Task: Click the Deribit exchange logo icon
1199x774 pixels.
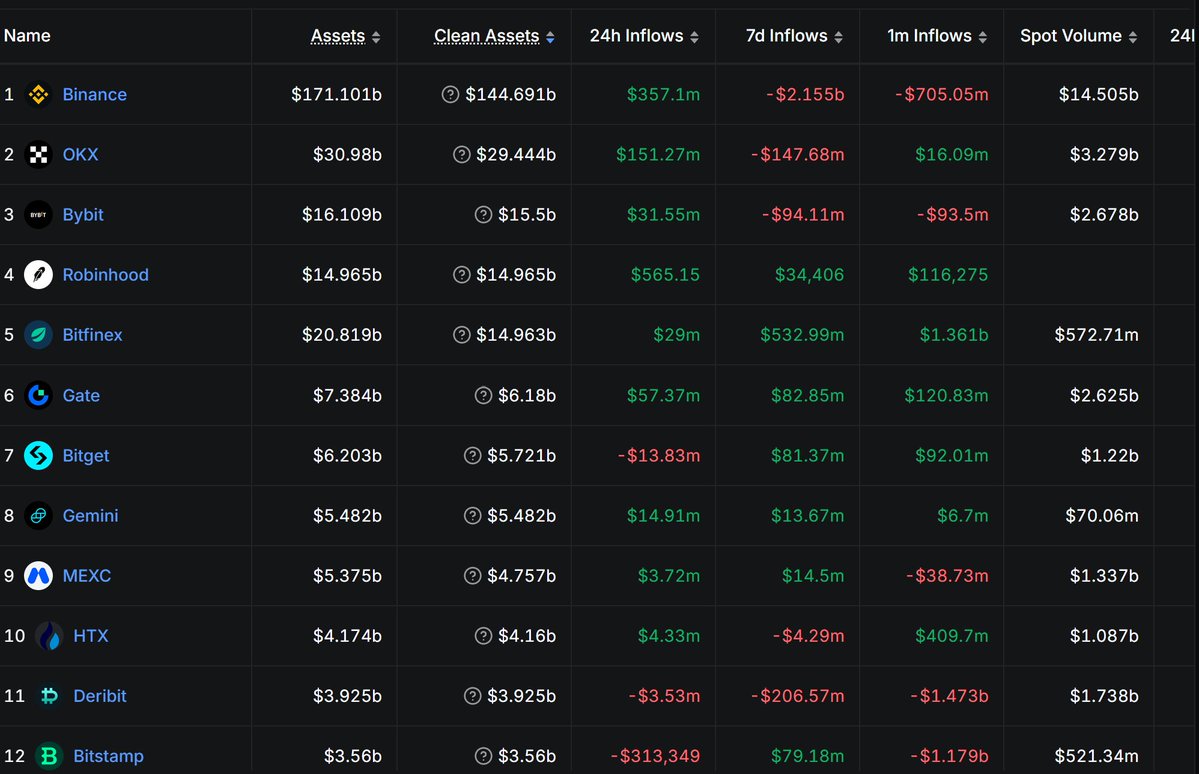Action: 49,696
